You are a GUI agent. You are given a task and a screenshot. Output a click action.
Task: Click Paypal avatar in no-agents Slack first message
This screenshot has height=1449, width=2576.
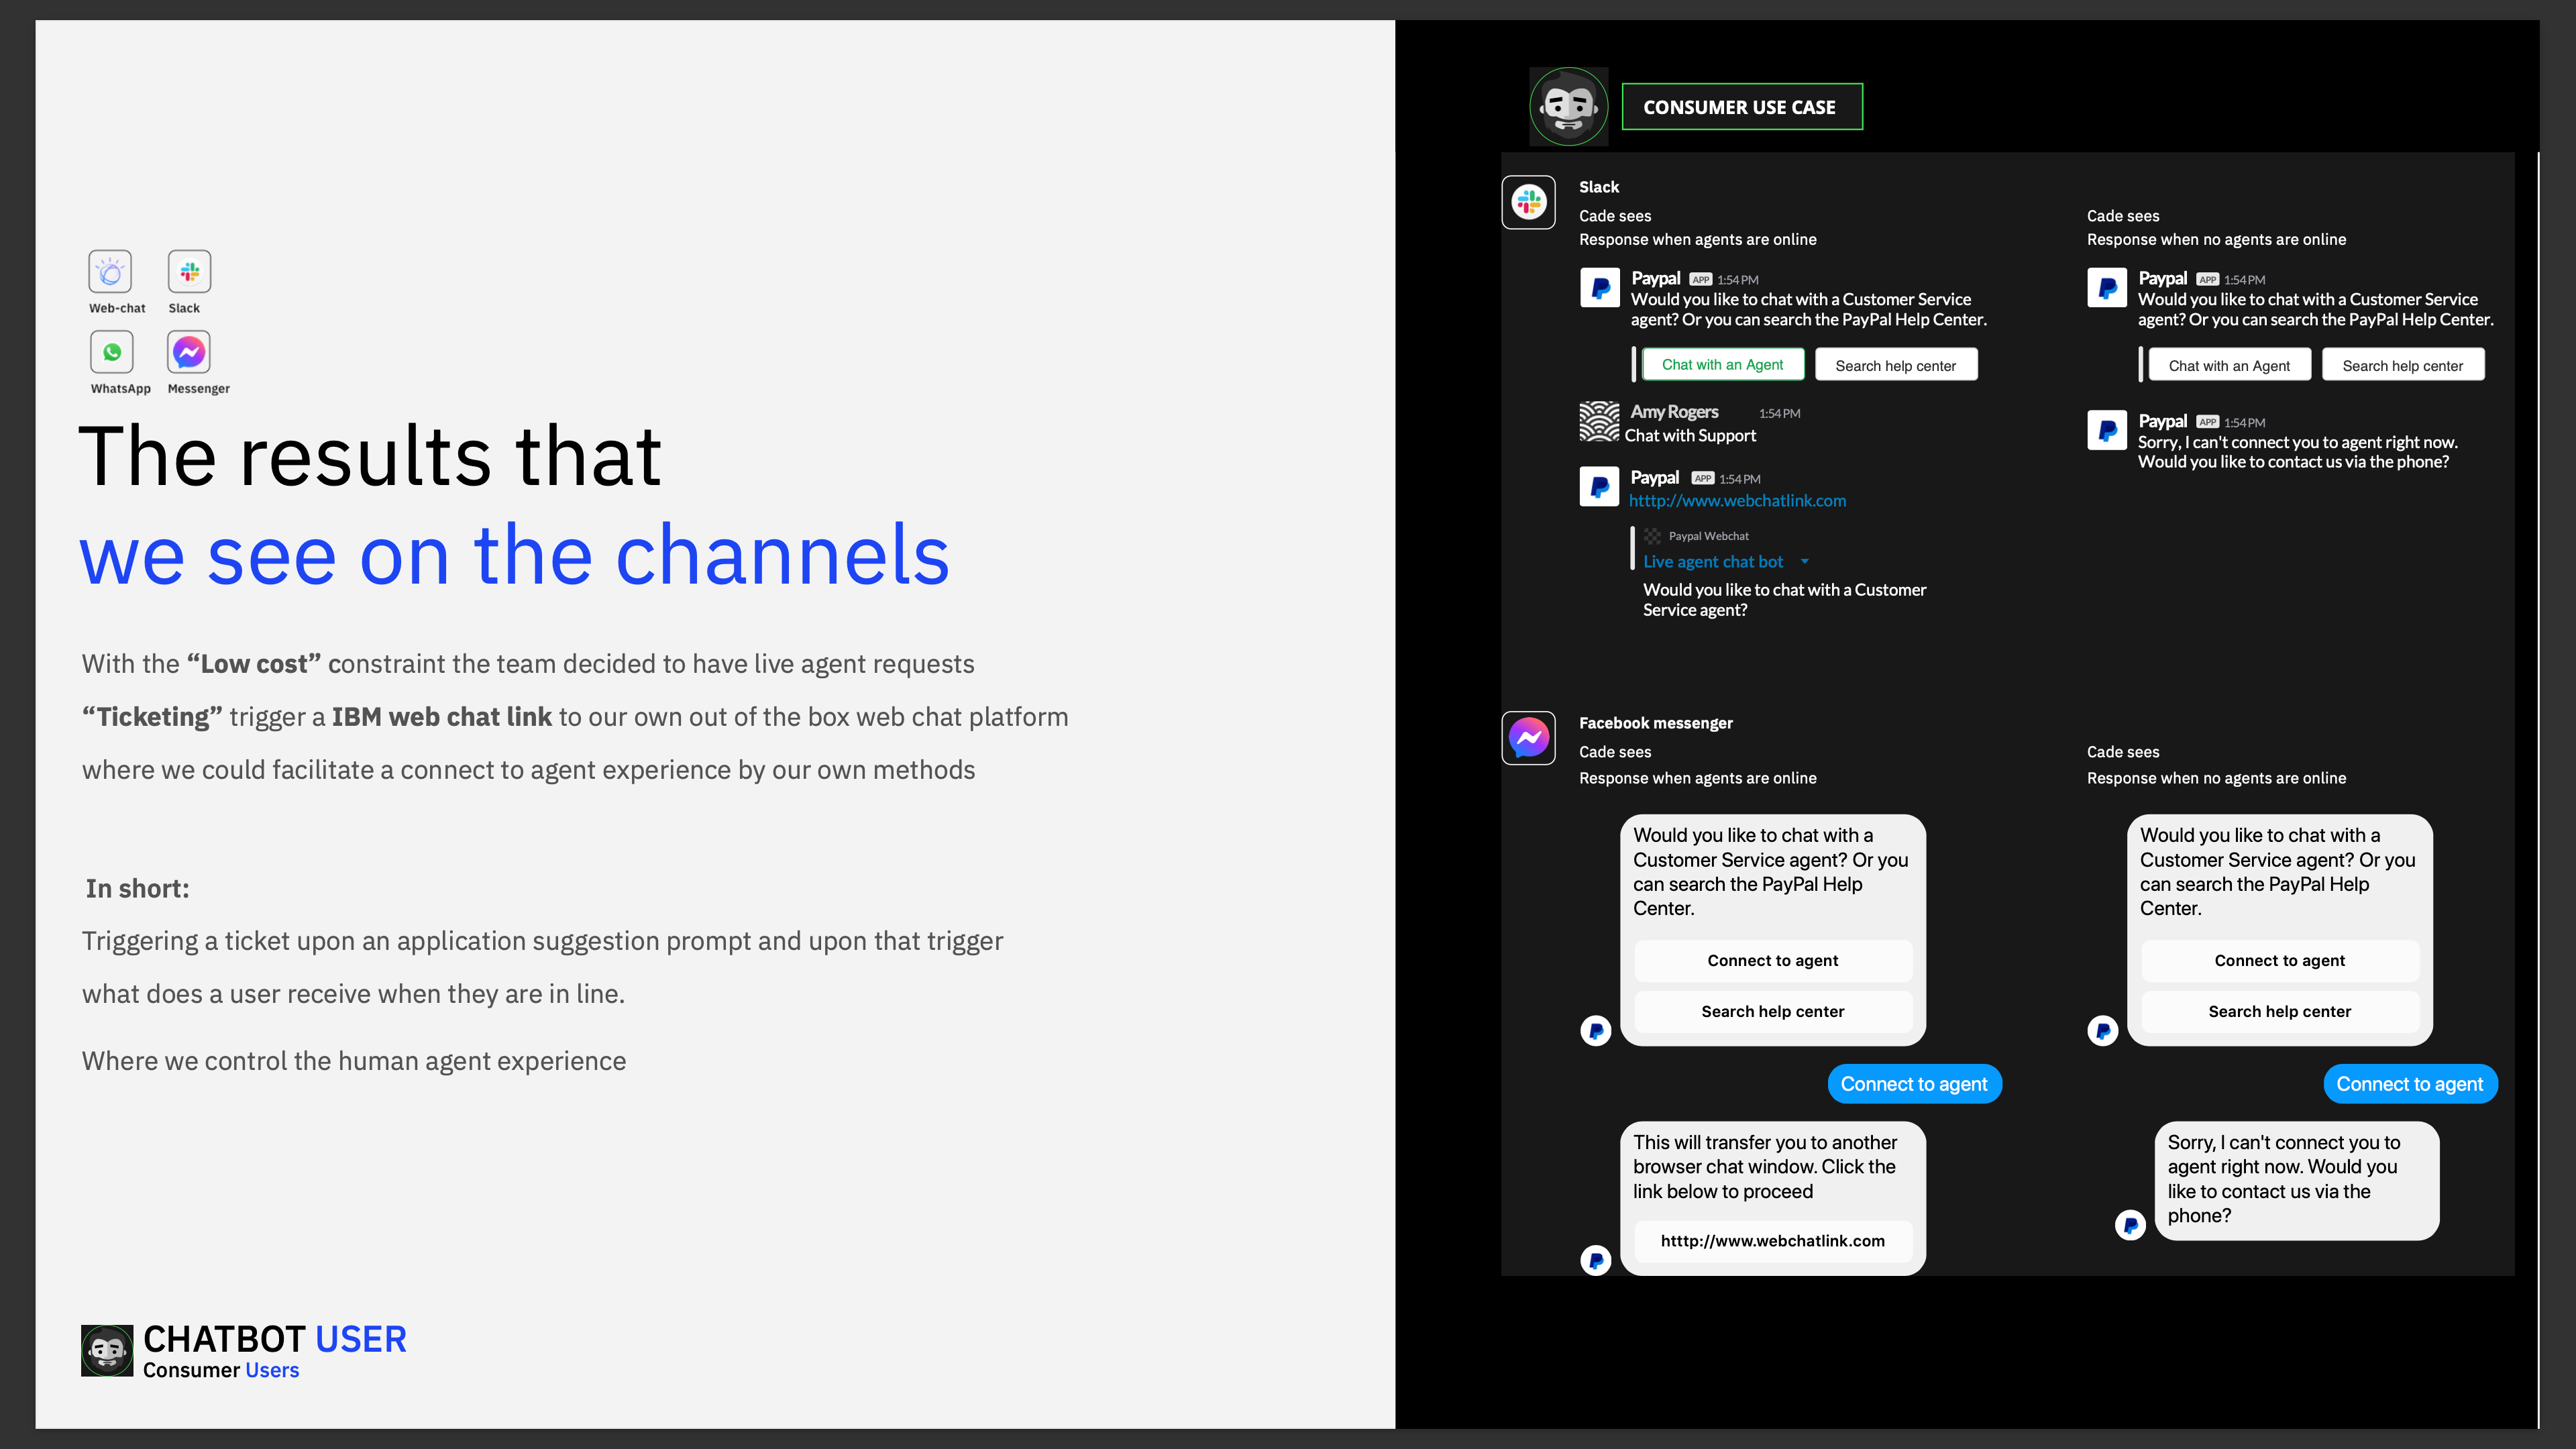click(x=2107, y=288)
